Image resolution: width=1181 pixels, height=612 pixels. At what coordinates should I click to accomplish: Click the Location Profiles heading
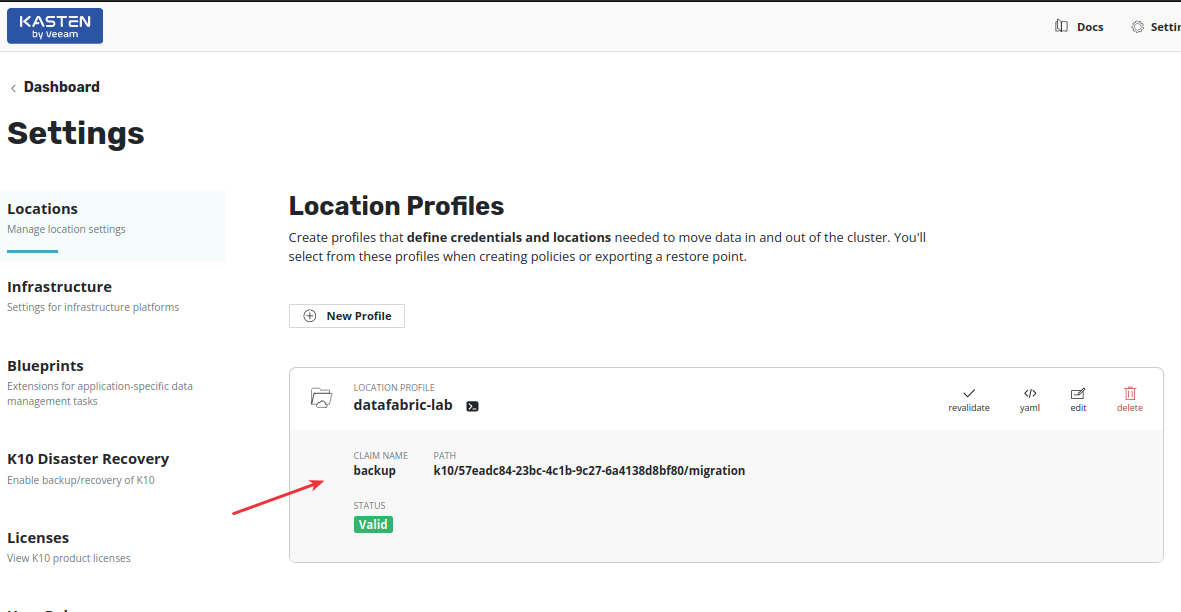pyautogui.click(x=396, y=206)
